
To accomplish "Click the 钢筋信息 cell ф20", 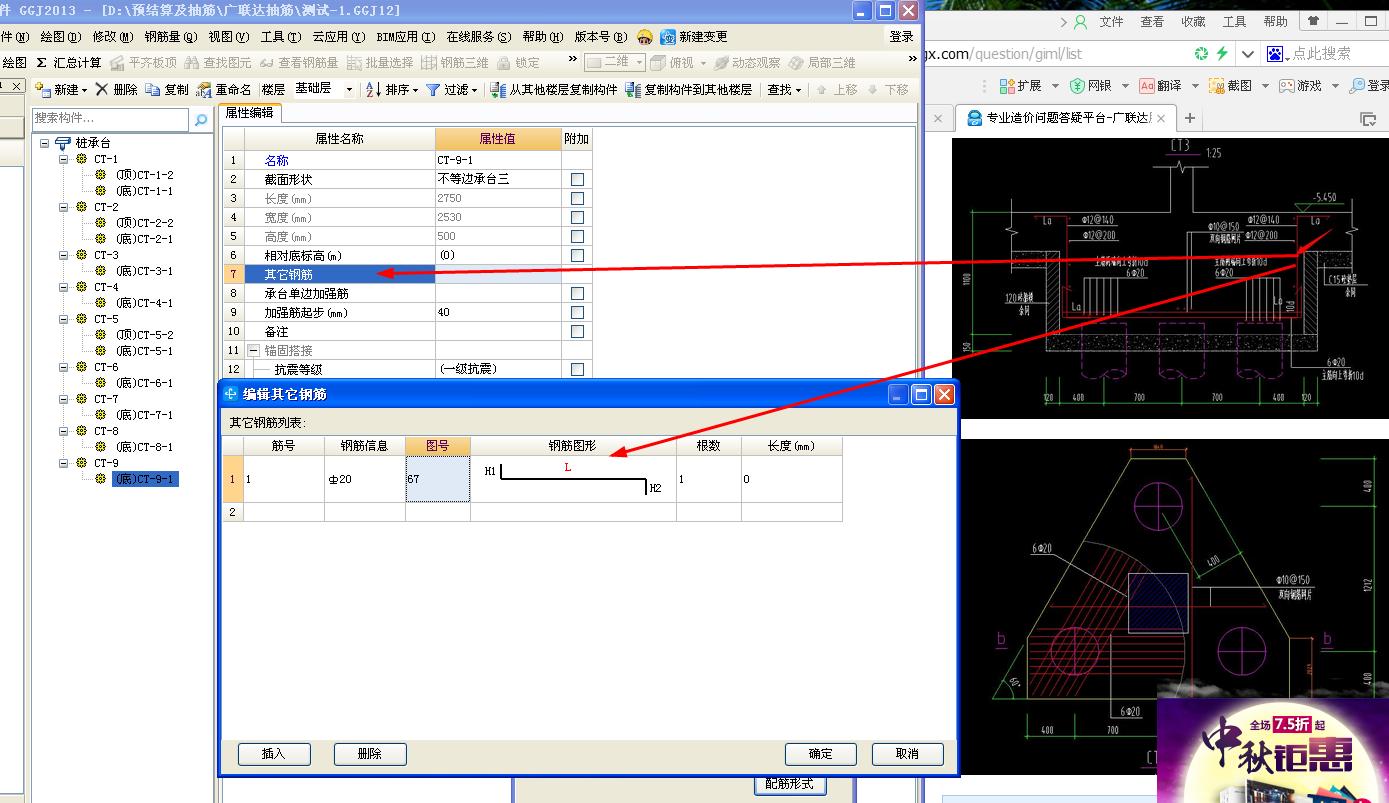I will (x=365, y=479).
